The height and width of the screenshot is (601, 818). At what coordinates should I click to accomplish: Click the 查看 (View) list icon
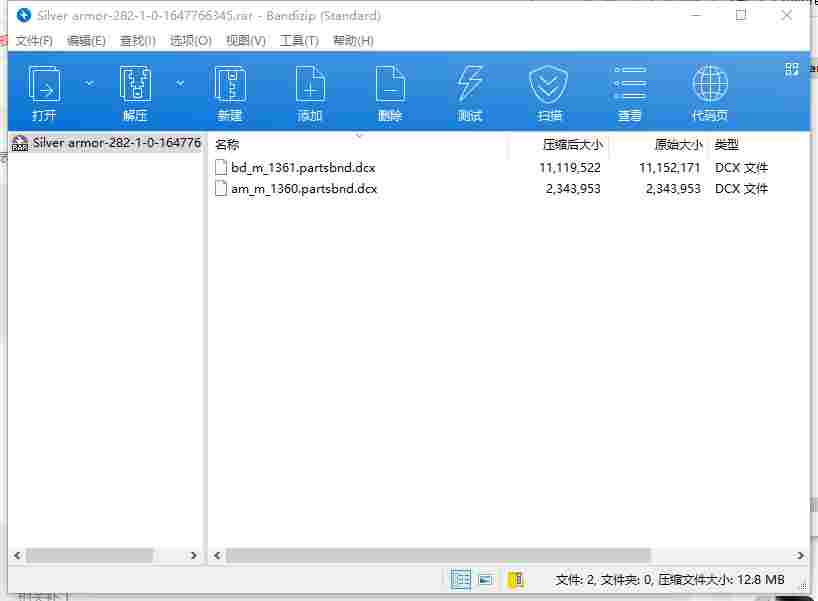pos(630,83)
